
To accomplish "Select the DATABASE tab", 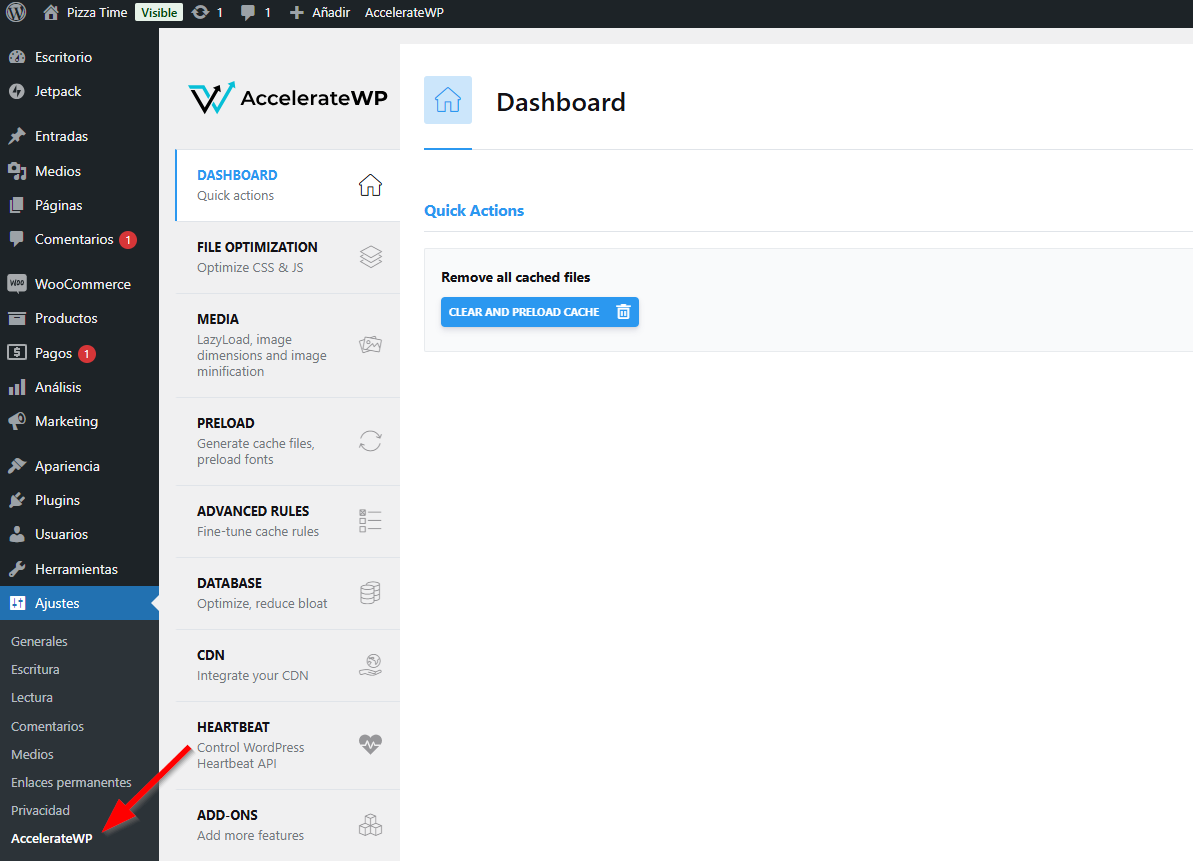I will (288, 593).
